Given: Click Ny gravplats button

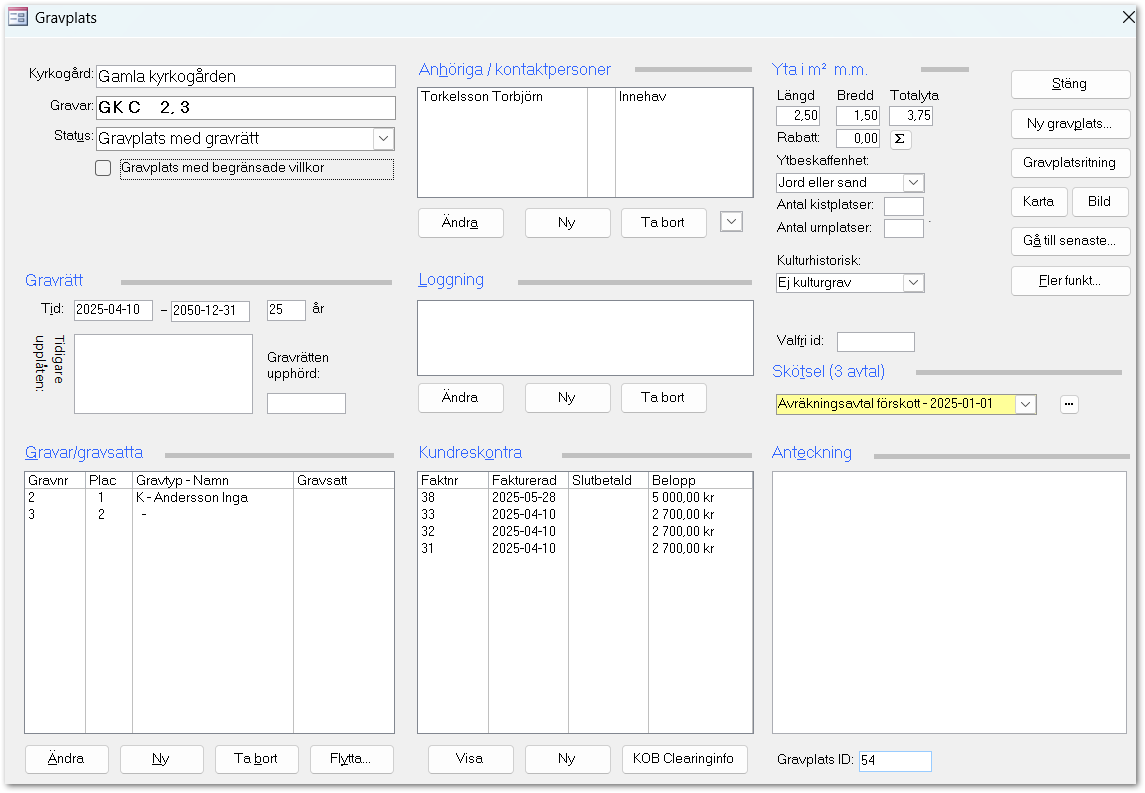Looking at the screenshot, I should pyautogui.click(x=1069, y=124).
